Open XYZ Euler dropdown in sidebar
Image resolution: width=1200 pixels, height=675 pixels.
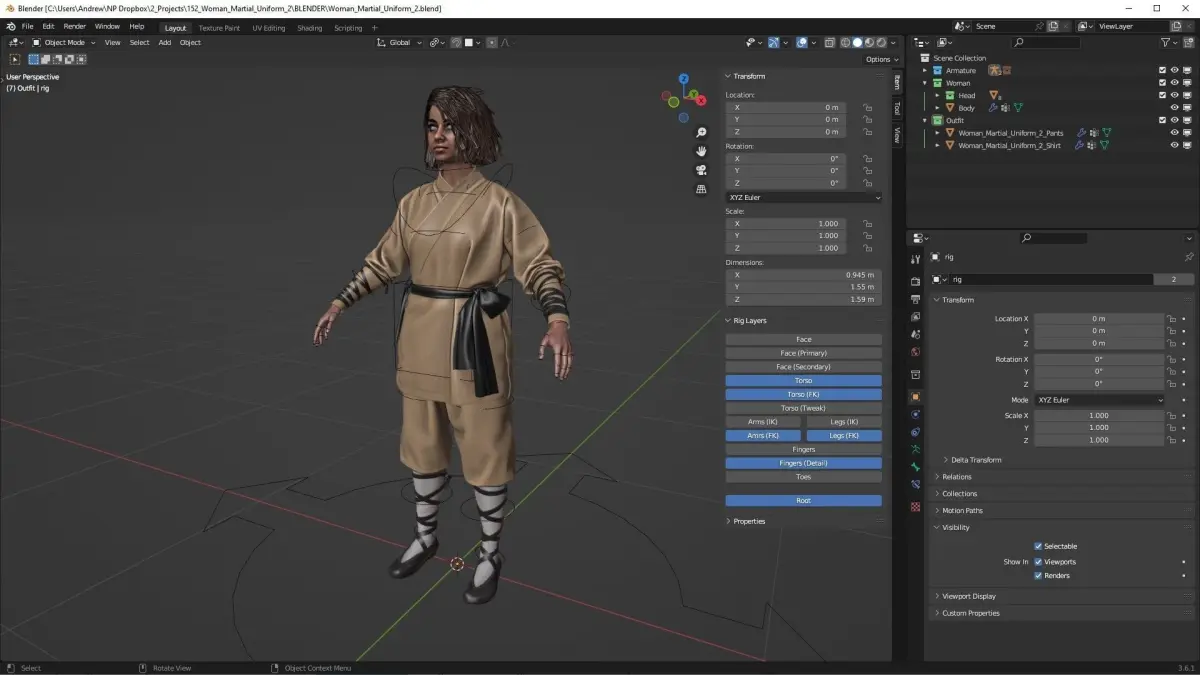804,197
